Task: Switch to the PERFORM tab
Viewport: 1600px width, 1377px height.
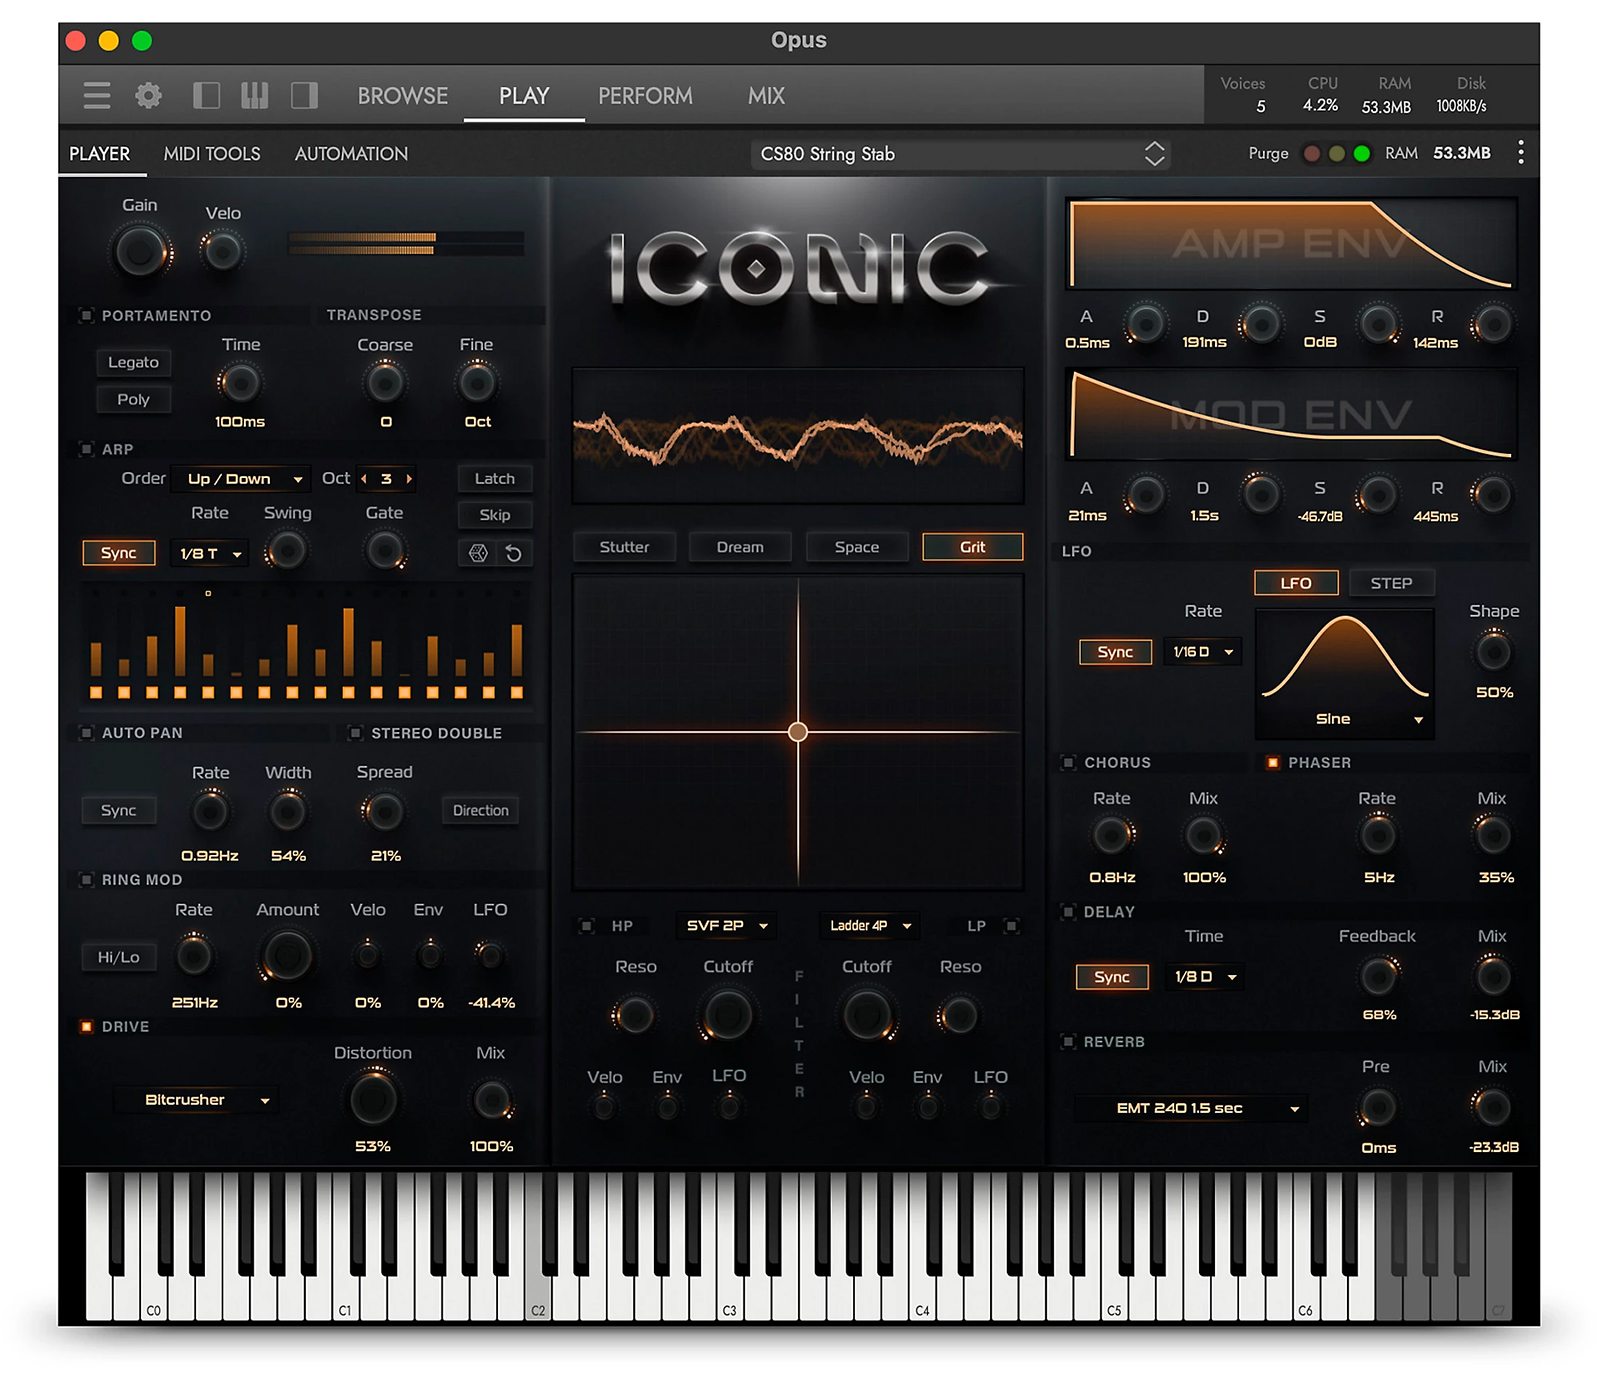Action: point(645,96)
